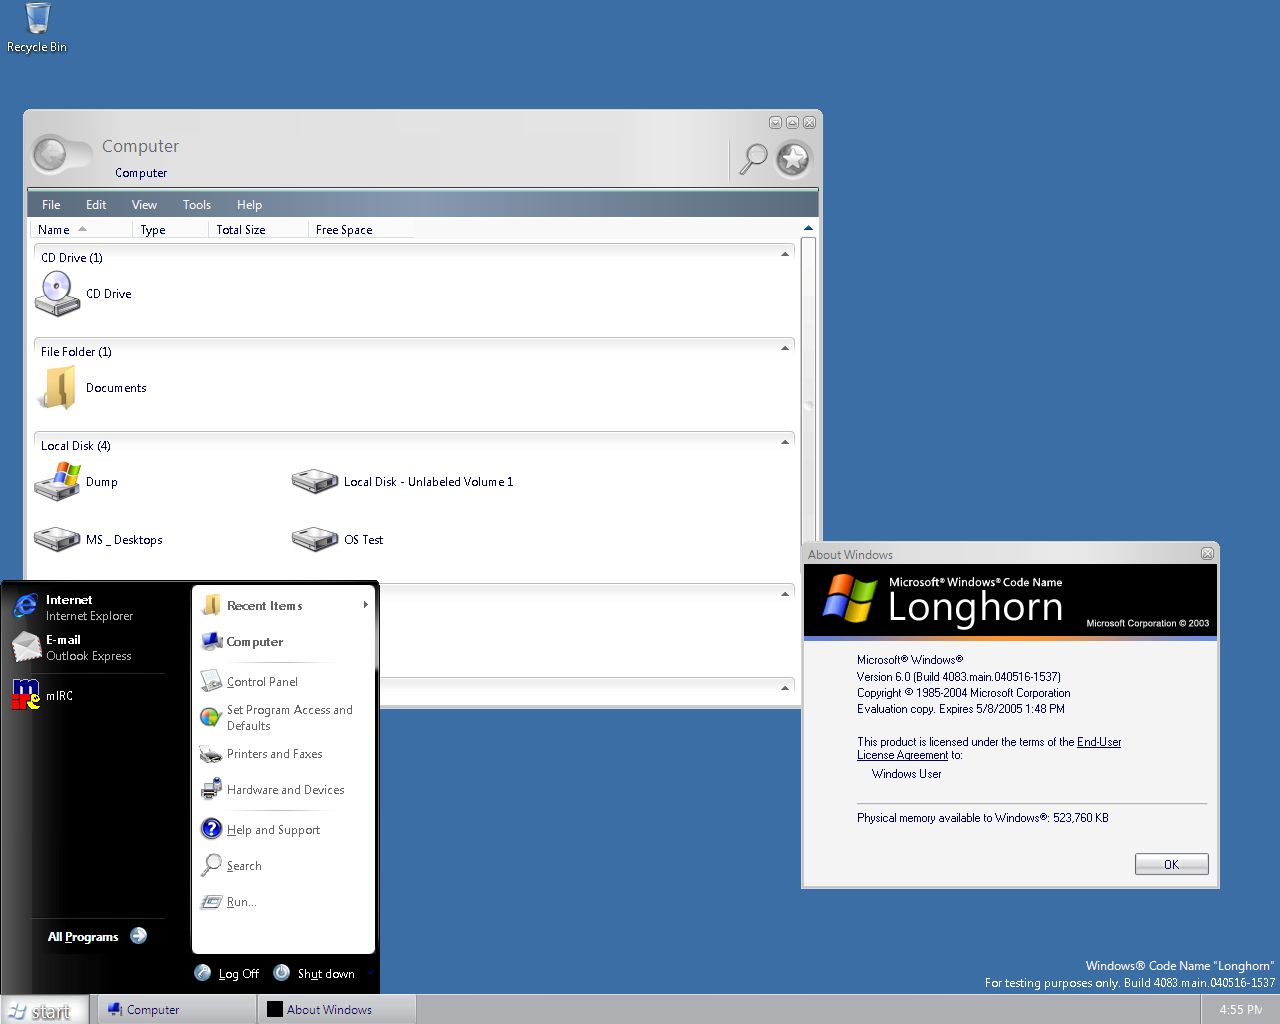
Task: Click the star favorites icon
Action: coord(793,158)
